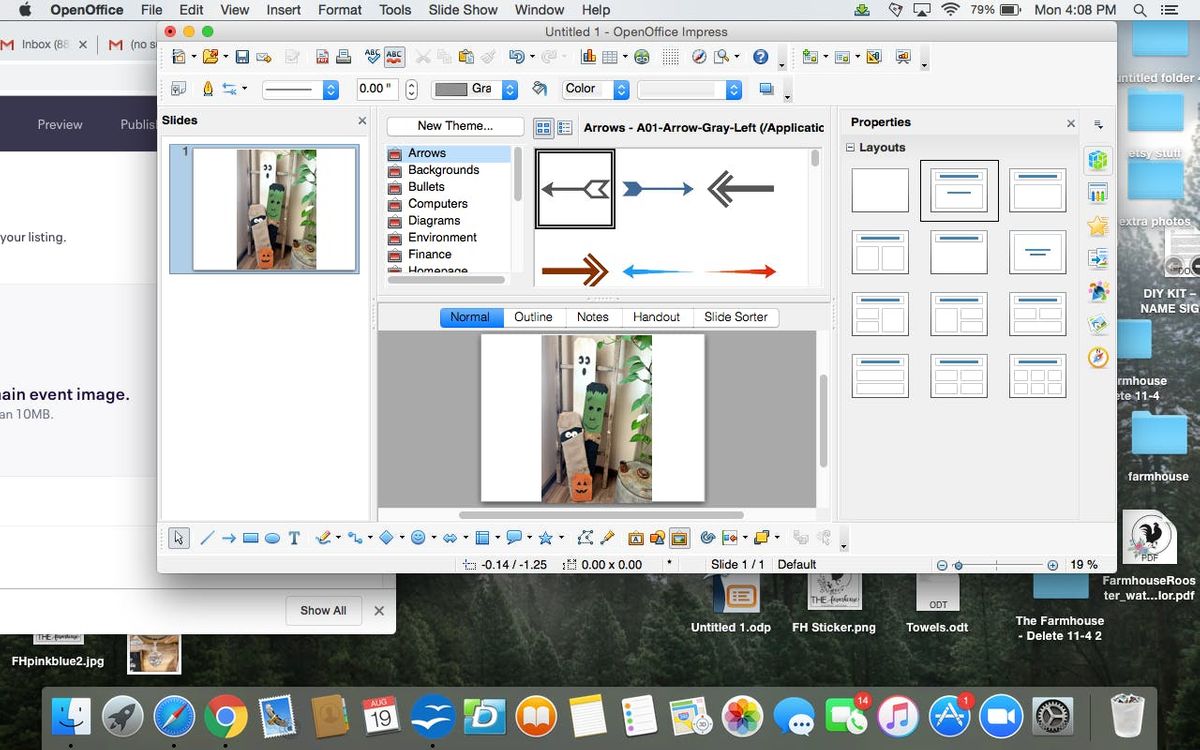Open the Stars shapes dropdown arrow
This screenshot has height=750, width=1200.
(x=561, y=538)
